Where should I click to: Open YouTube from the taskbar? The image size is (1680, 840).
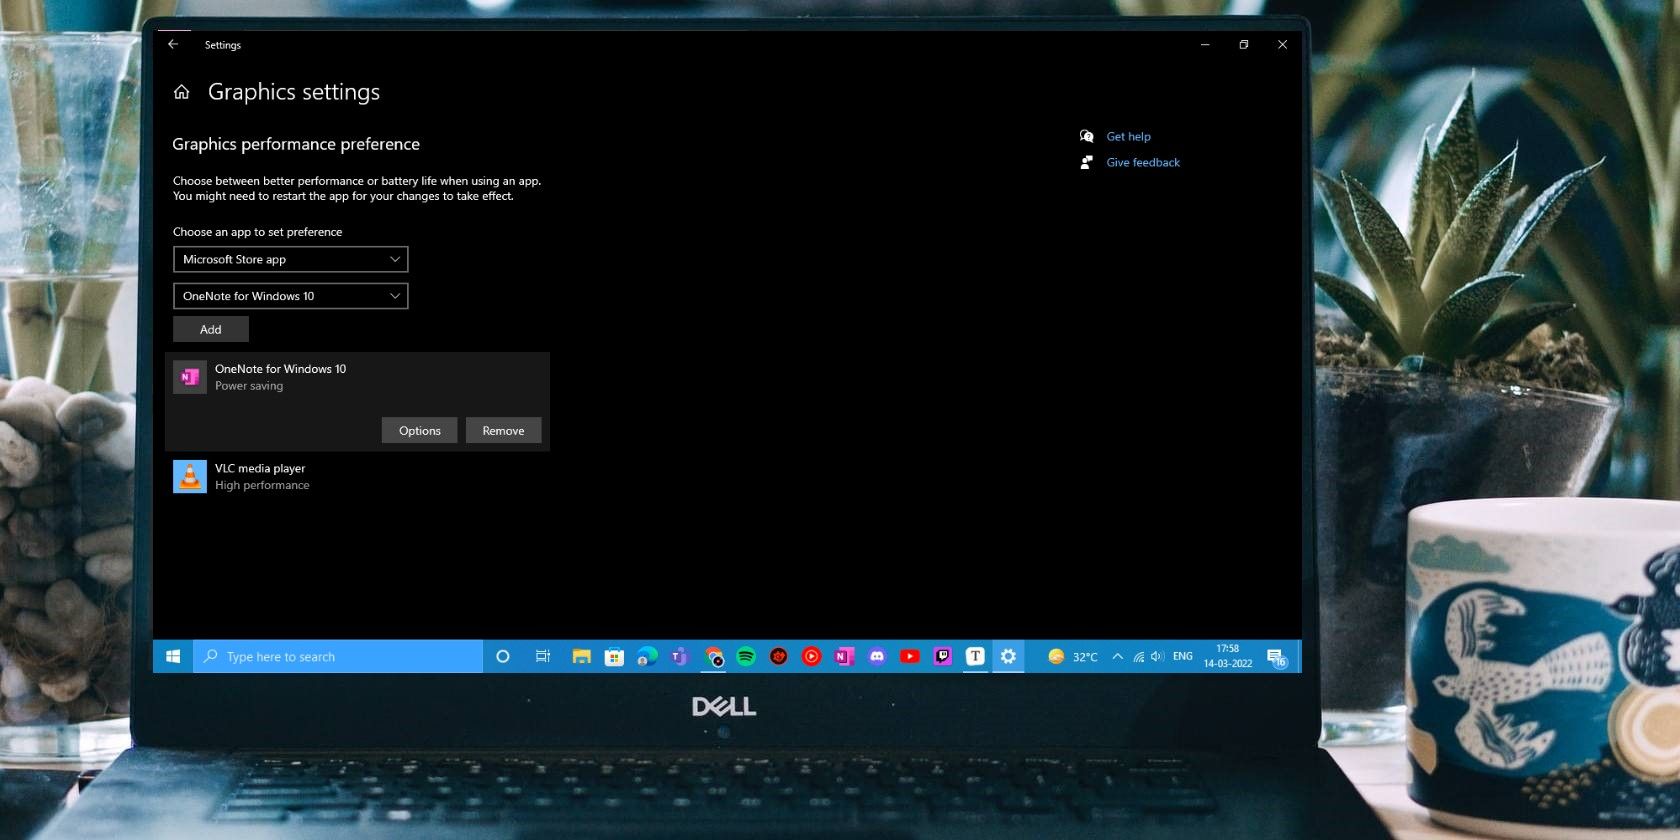pyautogui.click(x=910, y=656)
